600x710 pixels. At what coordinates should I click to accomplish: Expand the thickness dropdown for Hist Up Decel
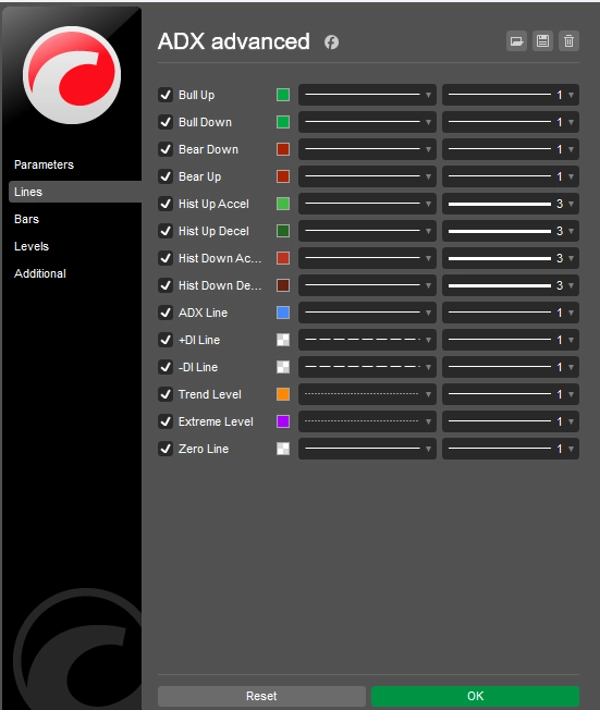tap(510, 231)
